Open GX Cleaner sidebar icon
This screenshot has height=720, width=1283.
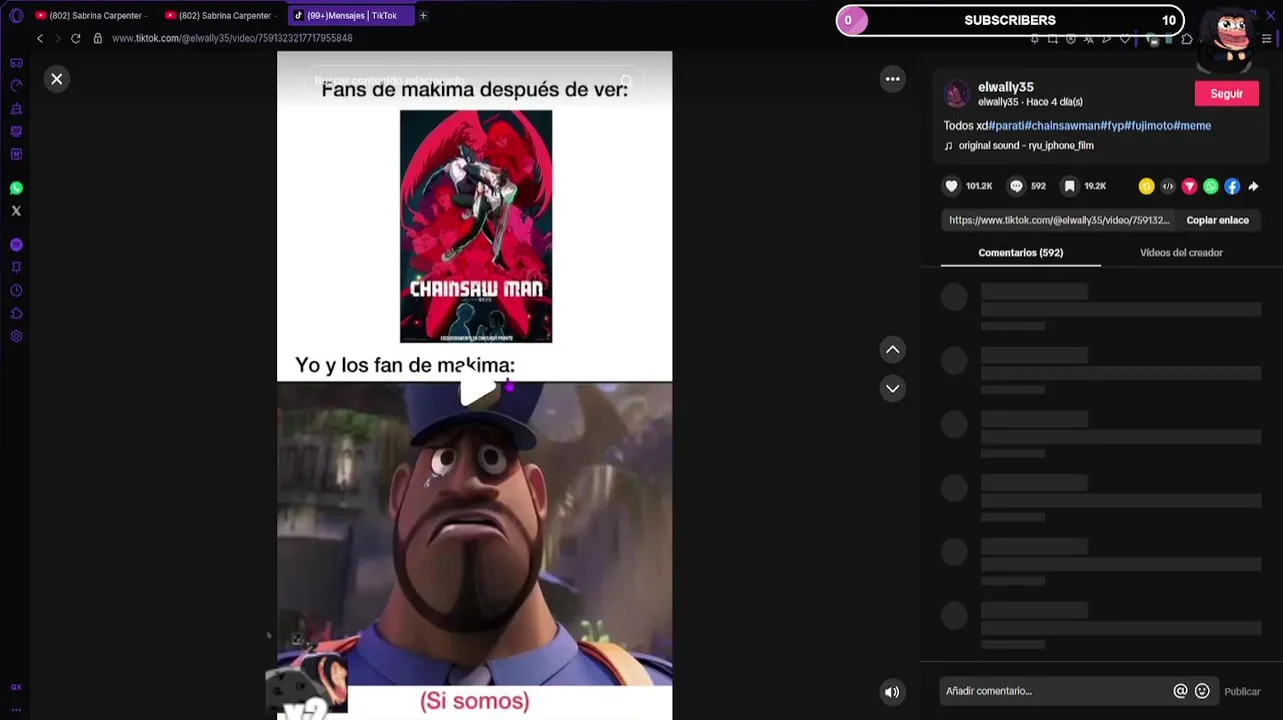coord(16,109)
